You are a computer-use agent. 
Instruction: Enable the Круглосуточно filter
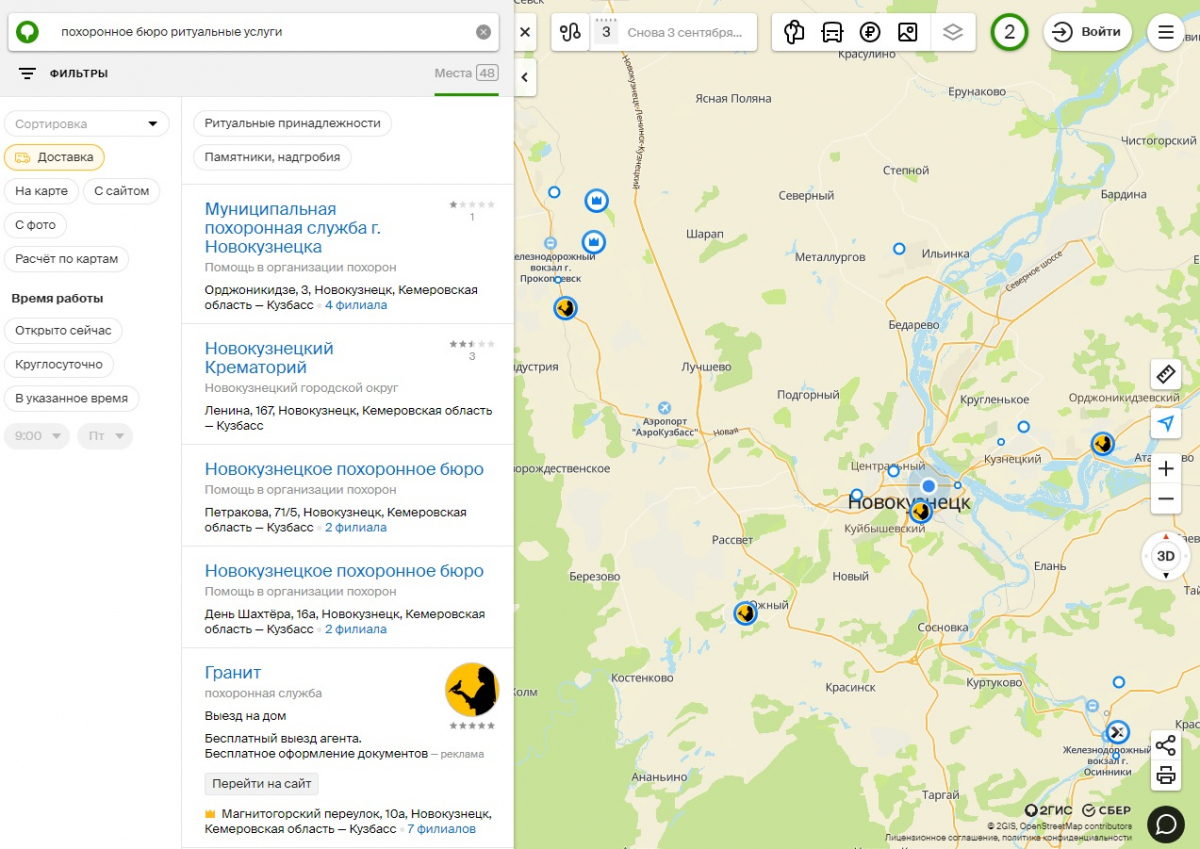[59, 364]
